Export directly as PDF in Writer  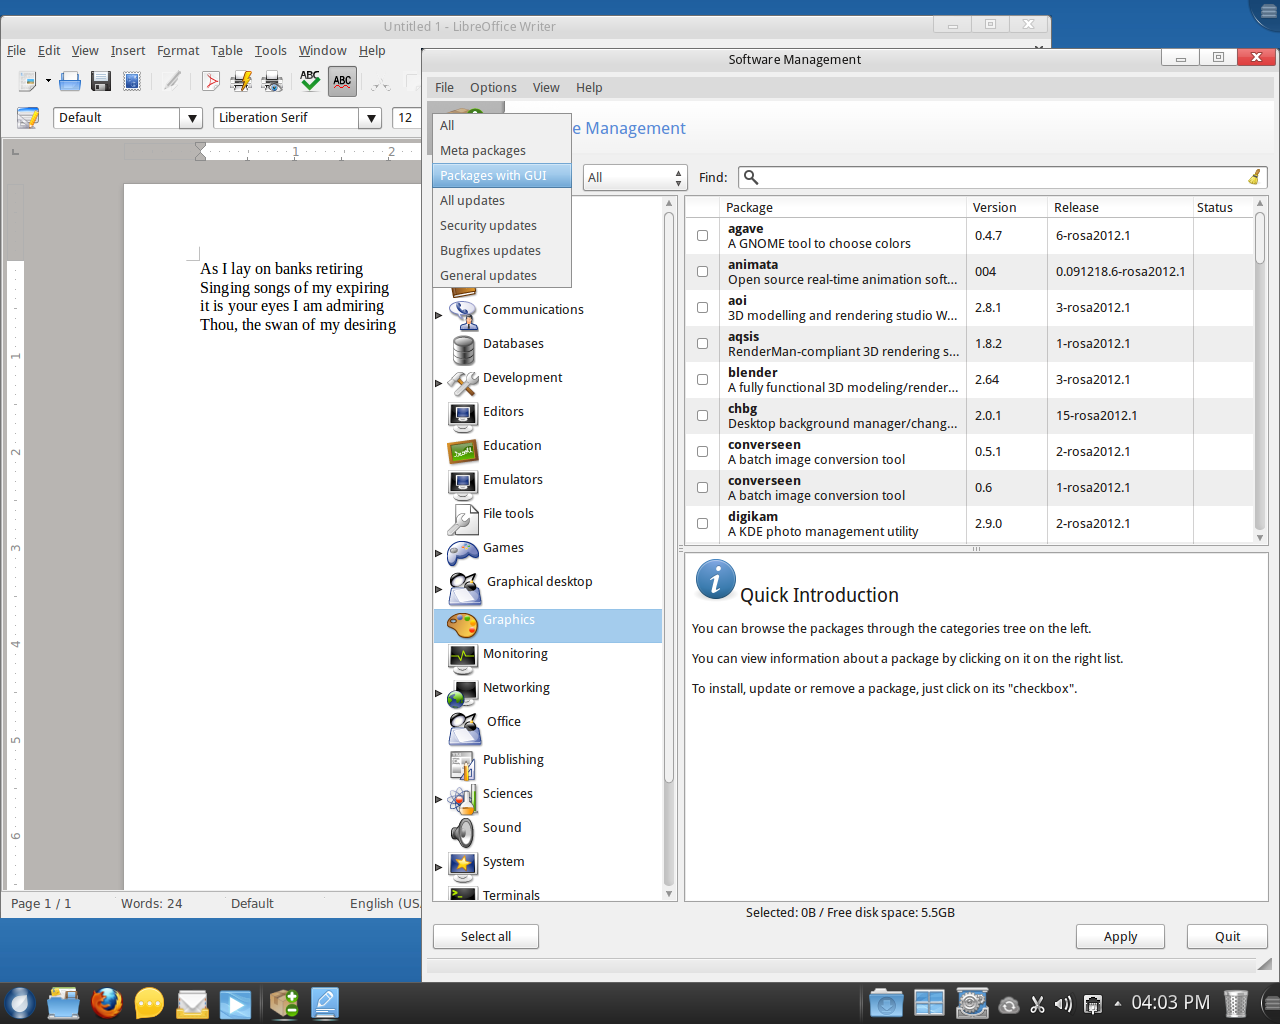(211, 82)
